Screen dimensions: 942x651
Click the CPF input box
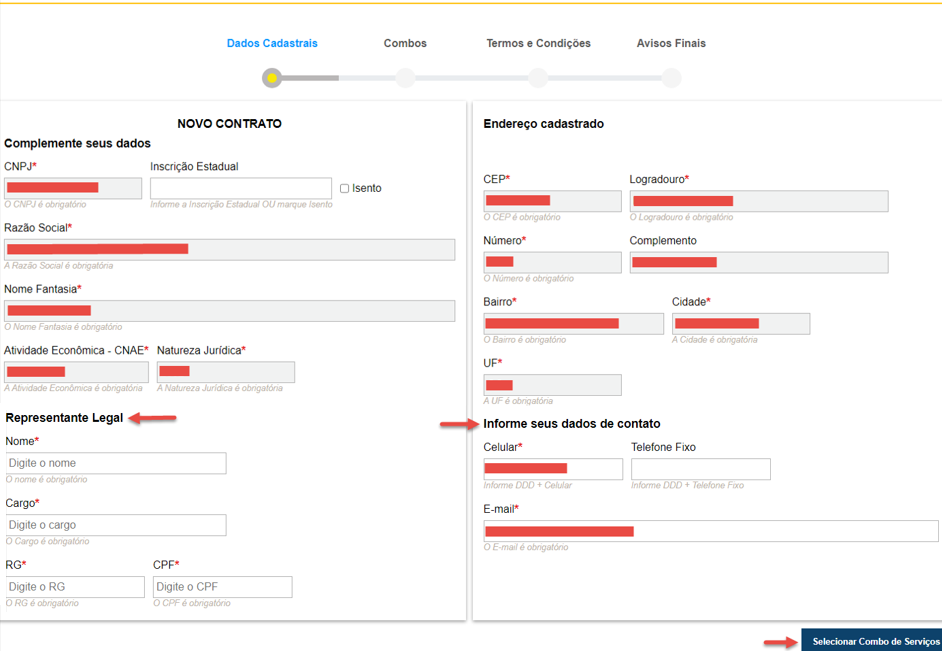click(x=222, y=587)
